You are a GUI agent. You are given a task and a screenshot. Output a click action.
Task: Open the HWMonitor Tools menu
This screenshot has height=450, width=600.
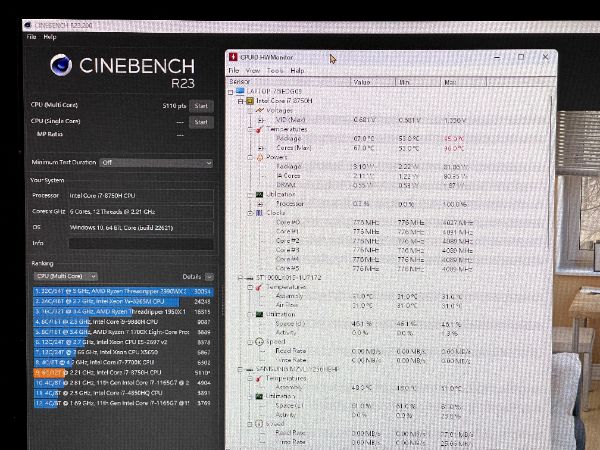pyautogui.click(x=275, y=70)
